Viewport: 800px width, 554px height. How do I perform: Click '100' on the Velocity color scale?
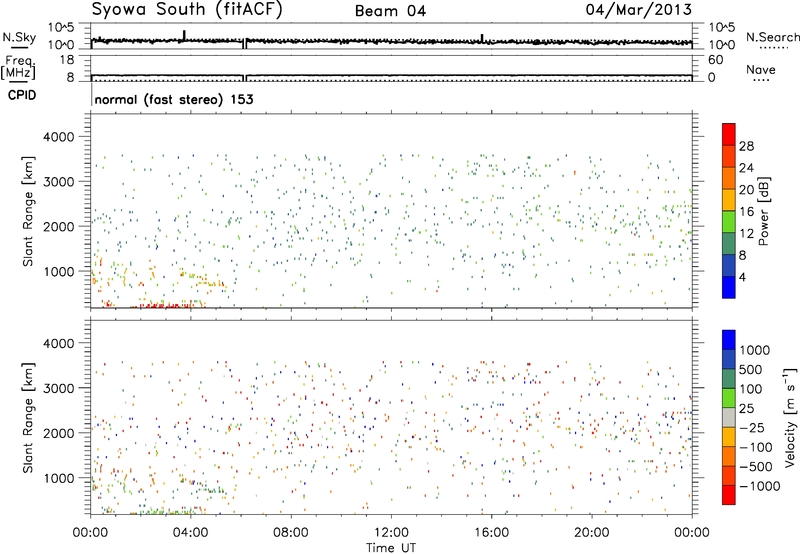click(x=751, y=389)
